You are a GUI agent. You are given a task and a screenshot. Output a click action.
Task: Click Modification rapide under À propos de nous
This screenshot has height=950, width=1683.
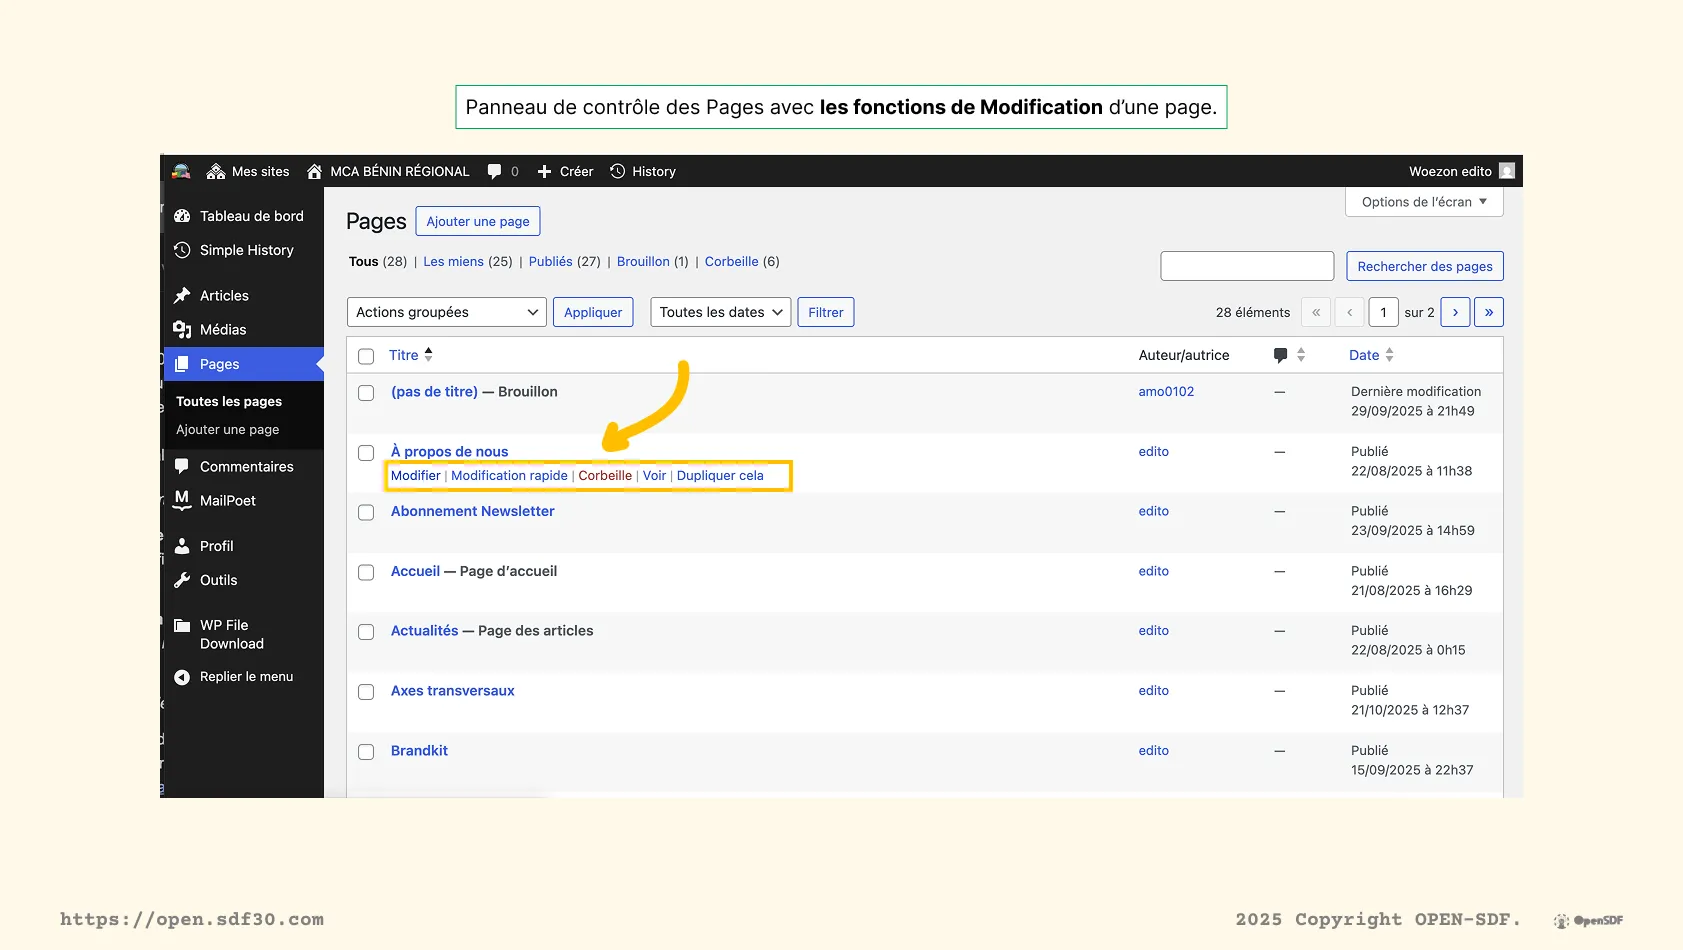pyautogui.click(x=509, y=476)
